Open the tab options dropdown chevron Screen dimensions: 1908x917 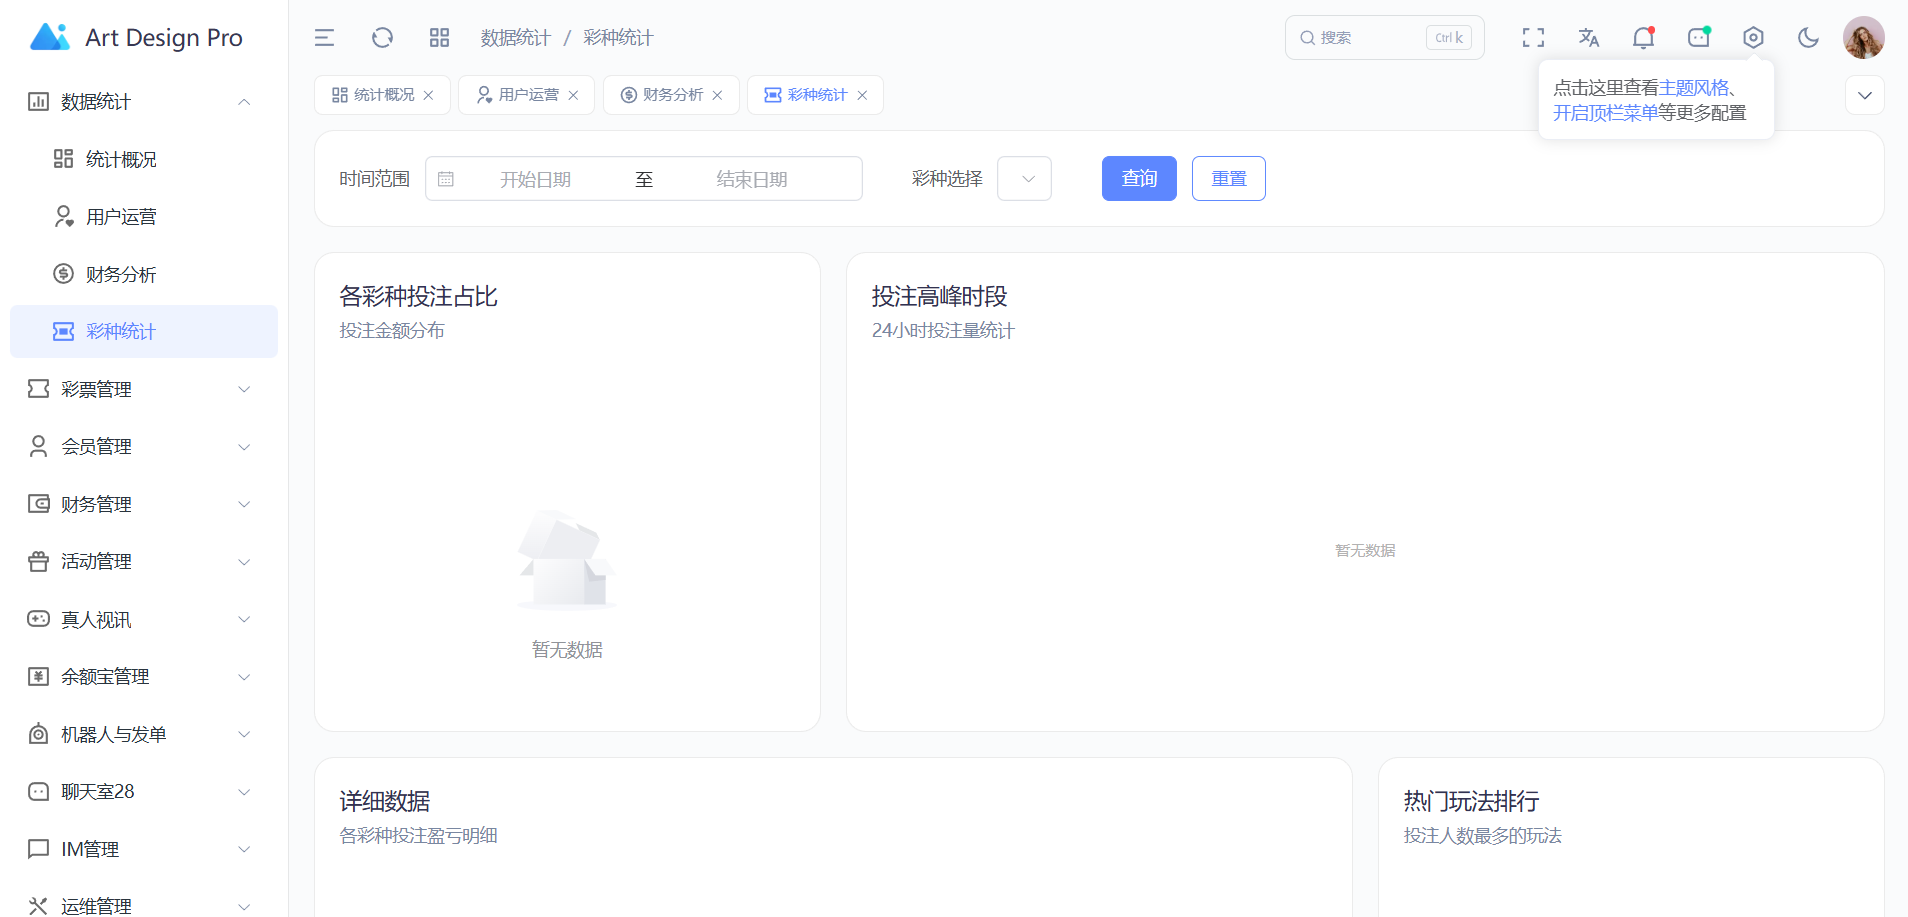[x=1864, y=96]
